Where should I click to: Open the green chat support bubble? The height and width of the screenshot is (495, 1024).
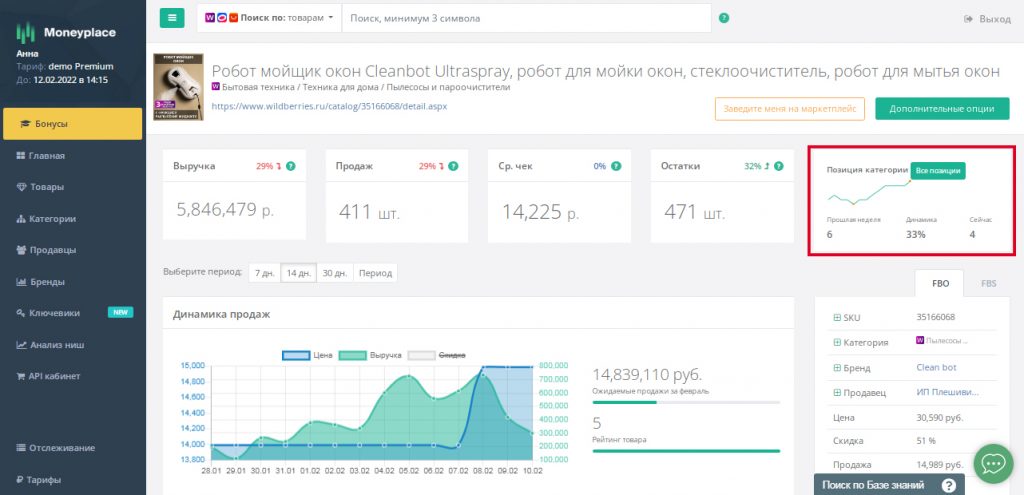click(x=992, y=464)
